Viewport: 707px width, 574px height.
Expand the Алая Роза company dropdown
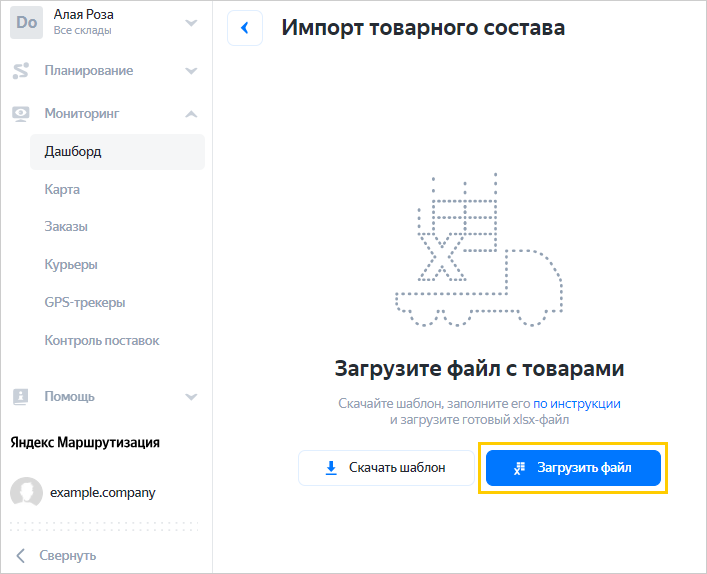coord(191,22)
